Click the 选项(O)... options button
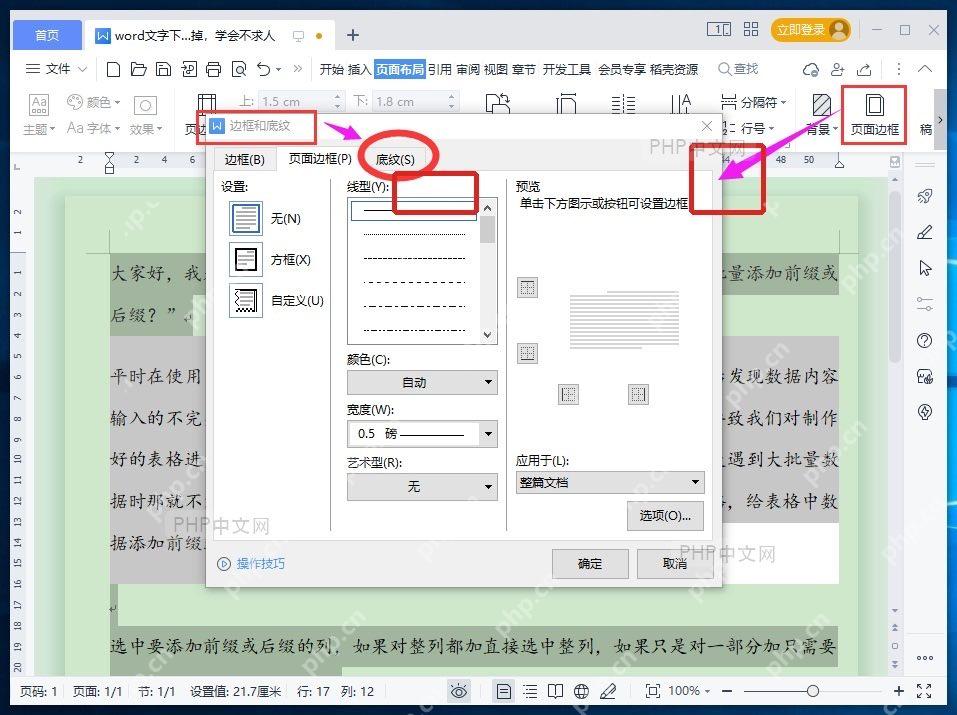Screen dimensions: 957x715 pos(665,516)
